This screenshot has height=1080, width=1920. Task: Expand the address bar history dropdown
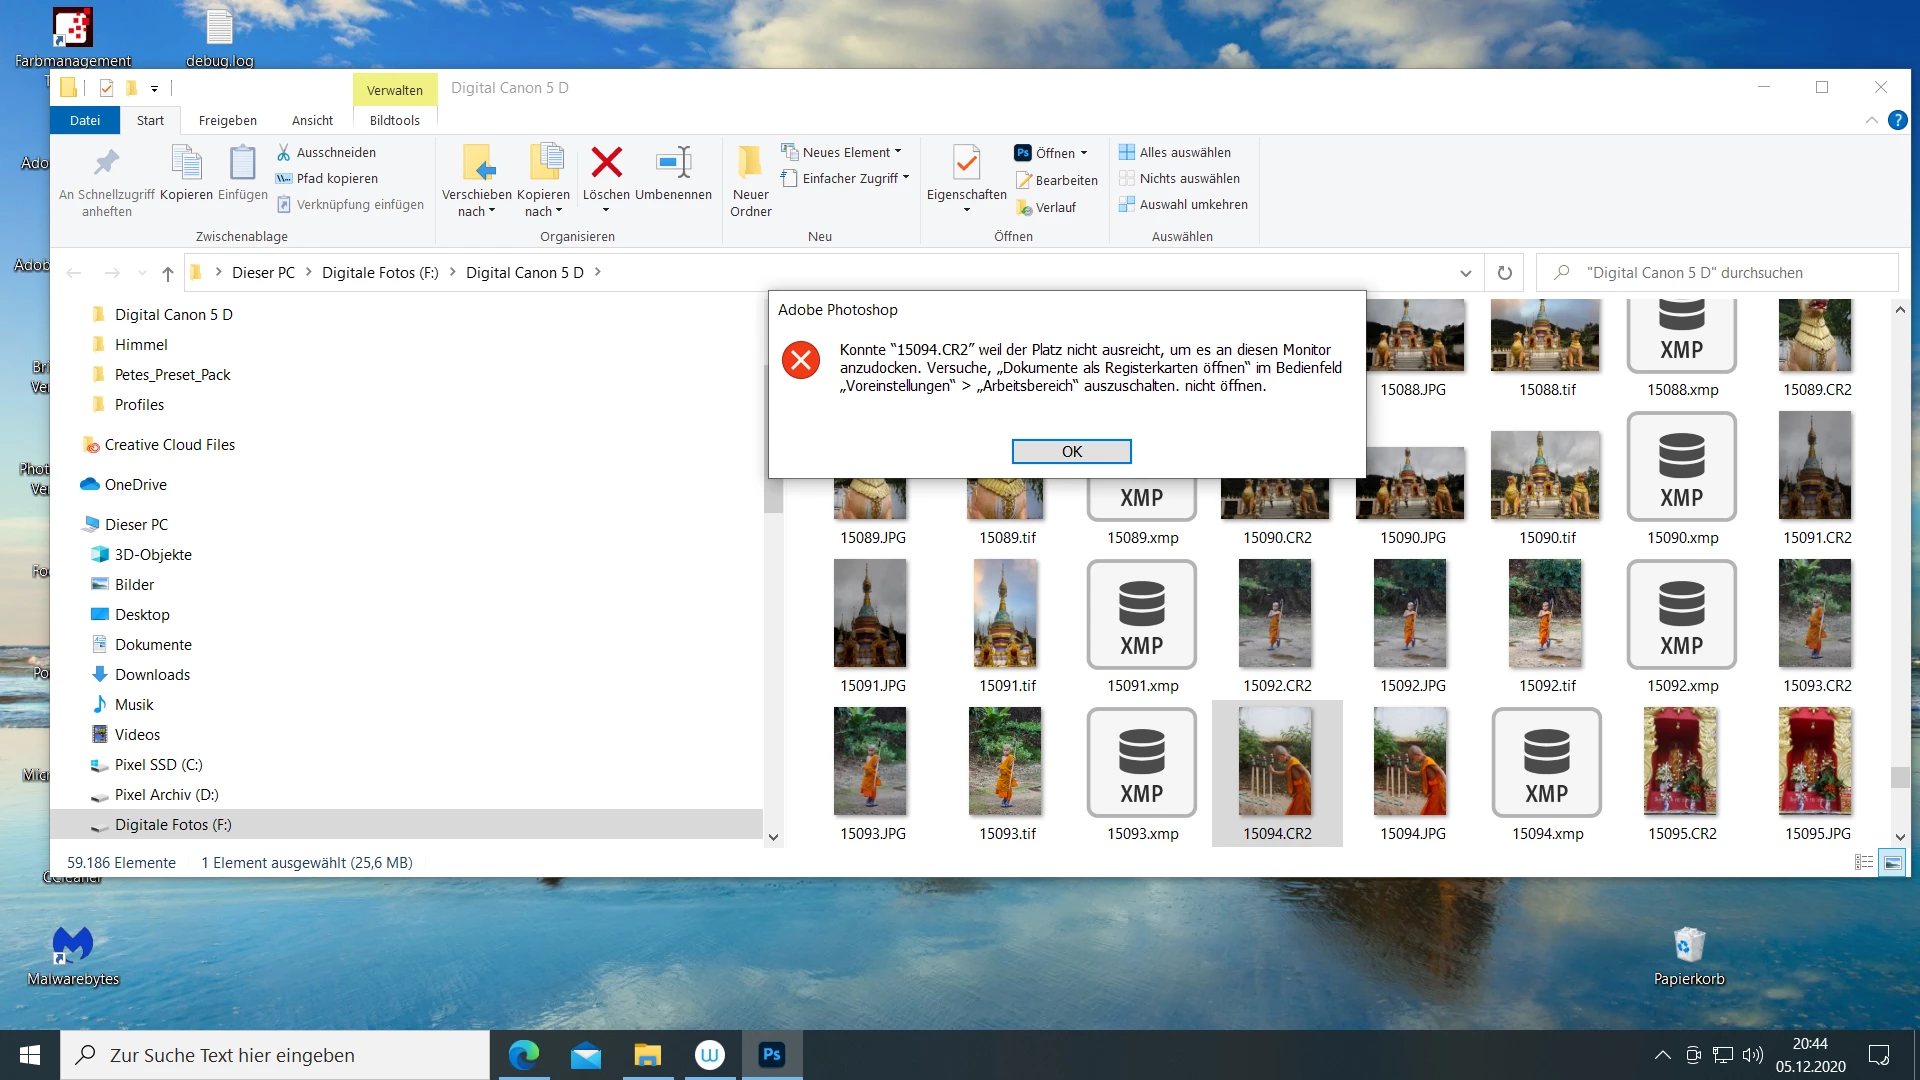point(1465,272)
